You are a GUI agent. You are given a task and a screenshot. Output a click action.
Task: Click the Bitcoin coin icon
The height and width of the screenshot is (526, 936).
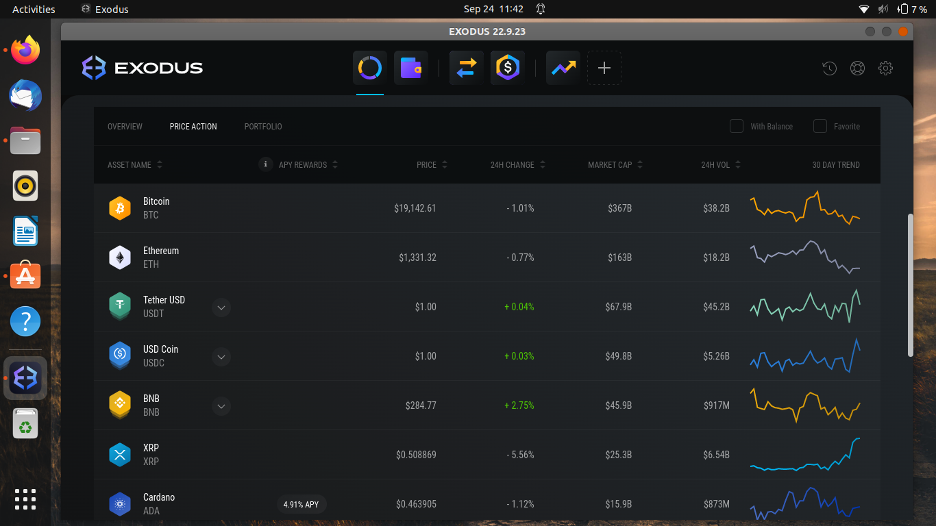point(120,208)
